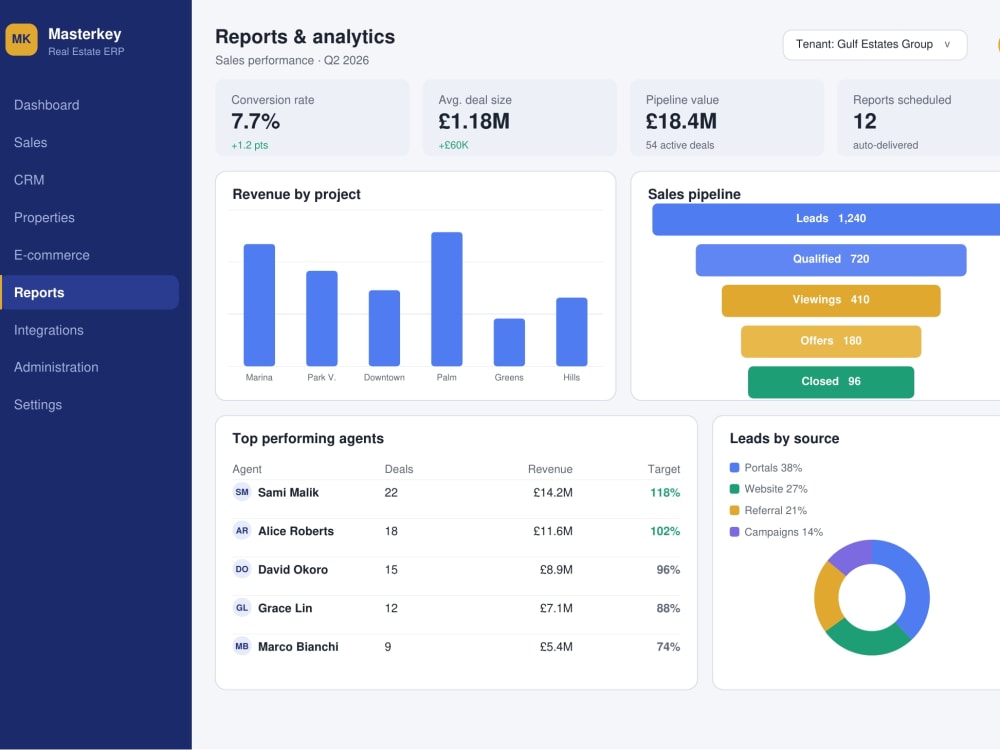Click the purple Campaigns legend swatch
The width and height of the screenshot is (1000, 750).
(734, 532)
